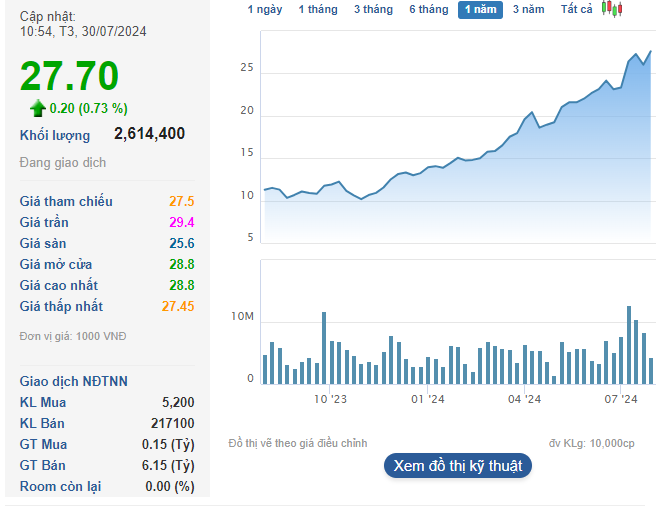This screenshot has height=507, width=656.
Task: Display "Tất cả" full history range
Action: point(576,9)
